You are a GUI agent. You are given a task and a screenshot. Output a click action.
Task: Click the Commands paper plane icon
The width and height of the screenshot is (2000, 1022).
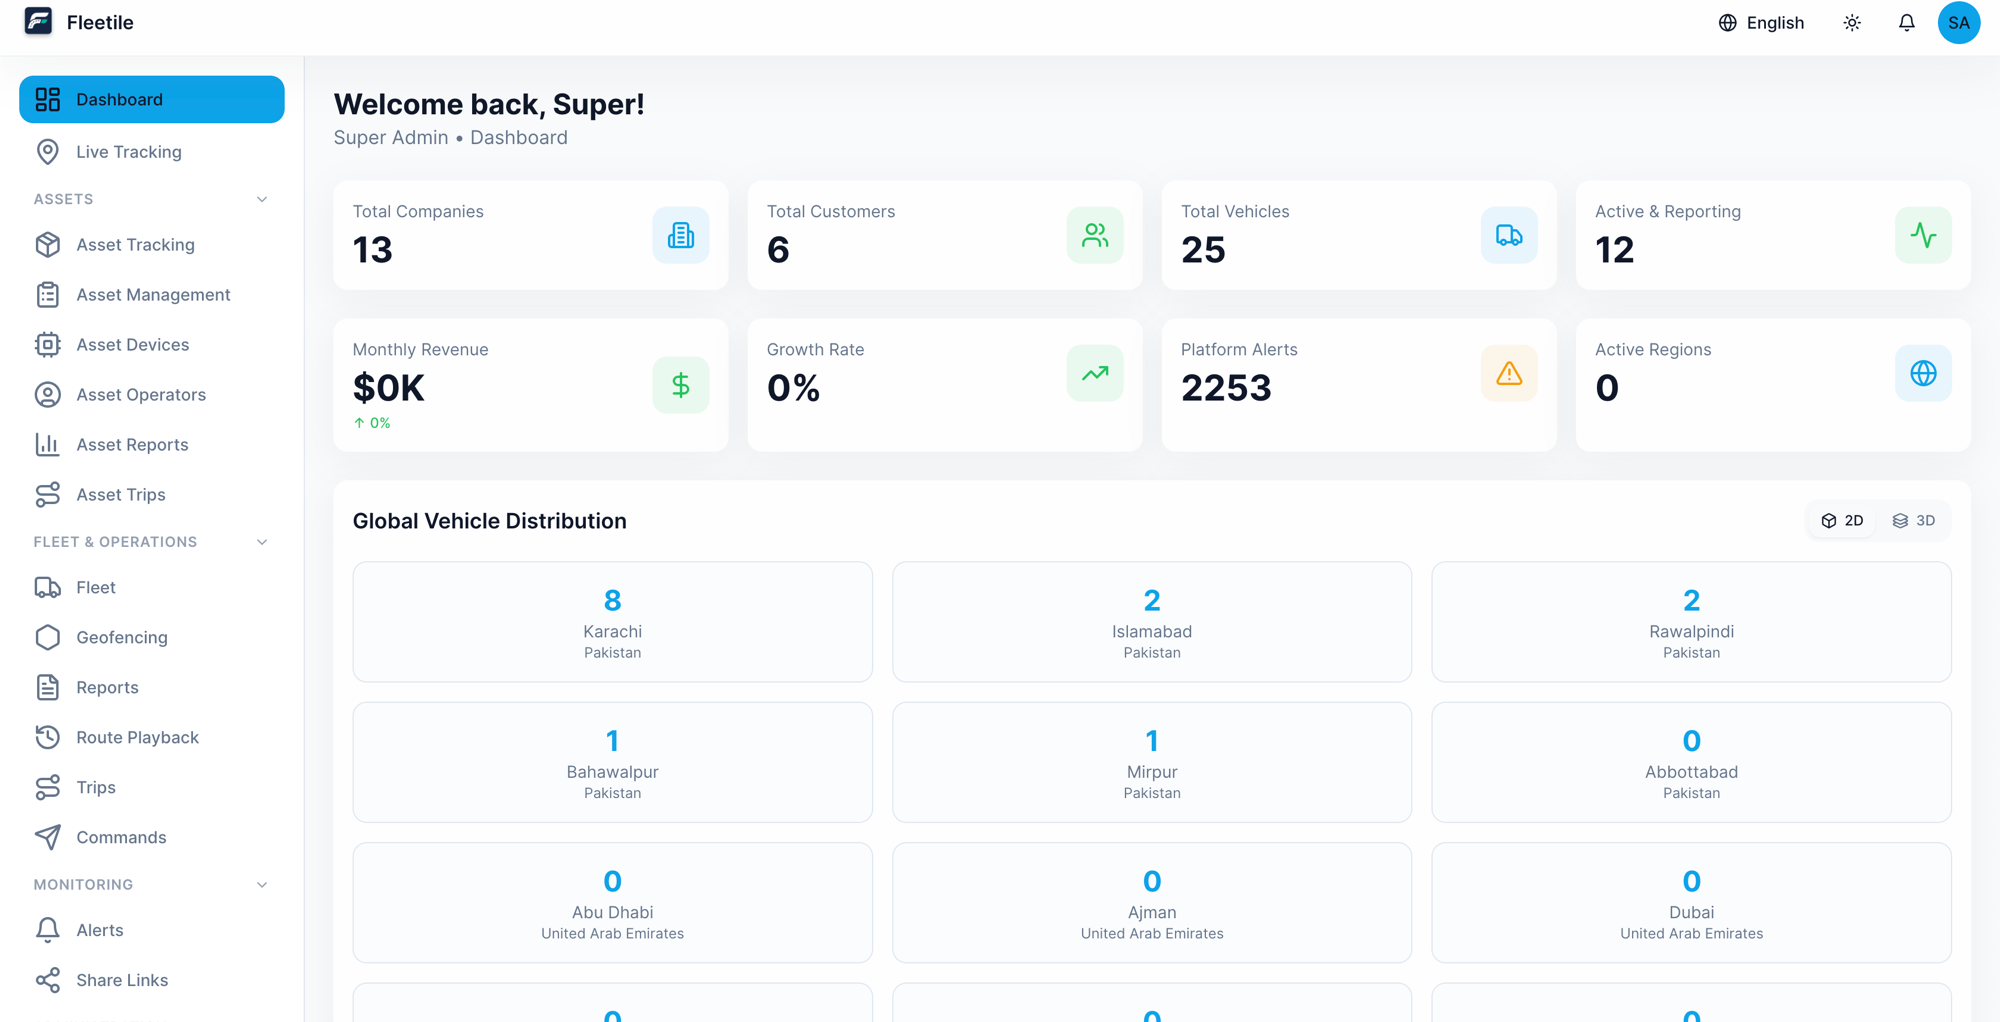48,837
